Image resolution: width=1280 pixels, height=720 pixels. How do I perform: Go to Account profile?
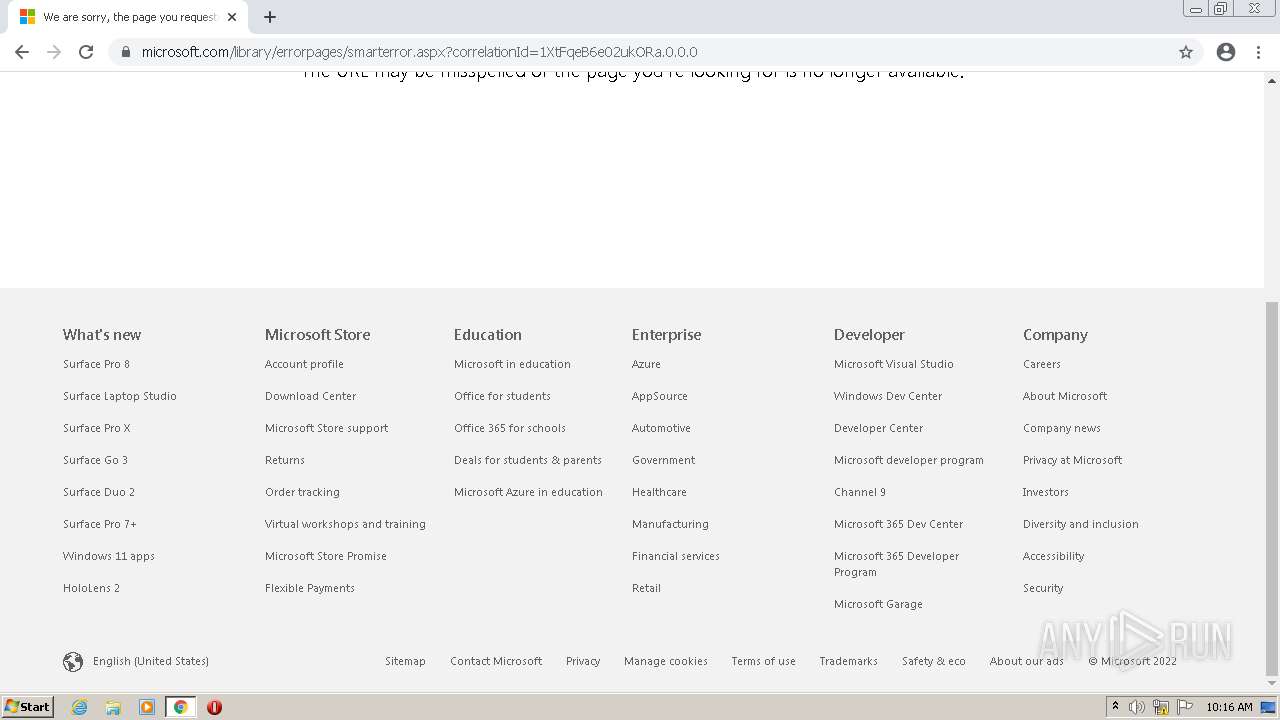click(x=304, y=364)
